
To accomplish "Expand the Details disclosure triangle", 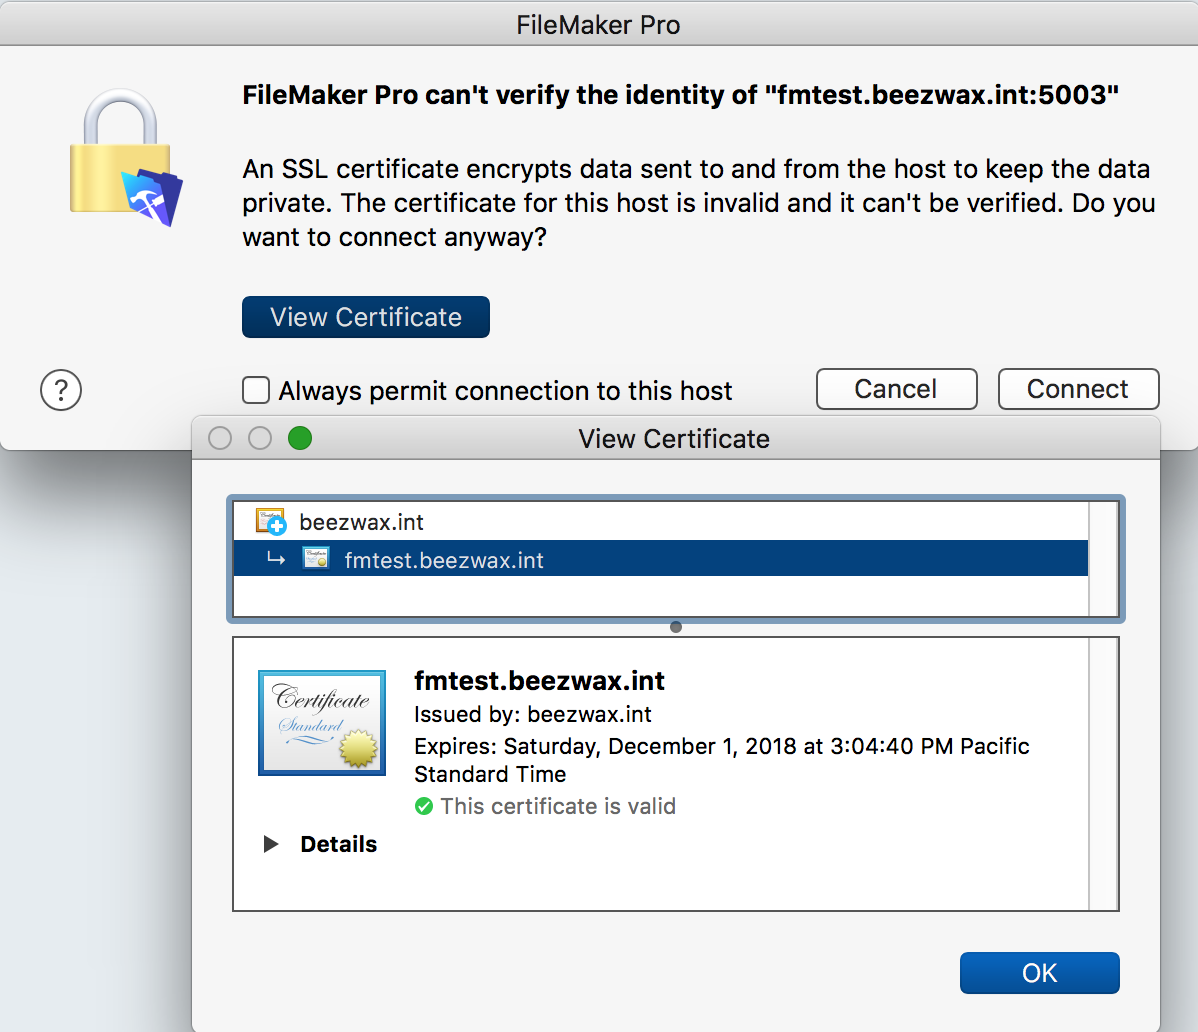I will [x=271, y=843].
